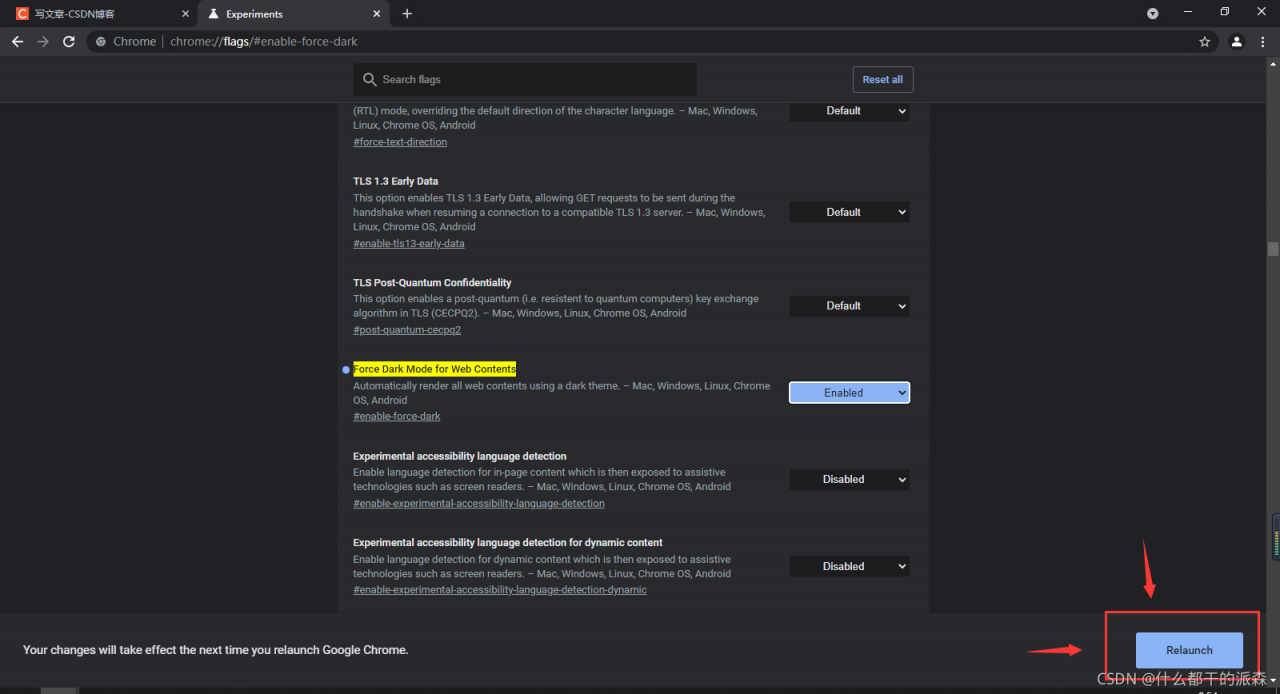Click the 'Your changes will take effect' message
Screen dimensions: 1280x694
coord(215,650)
